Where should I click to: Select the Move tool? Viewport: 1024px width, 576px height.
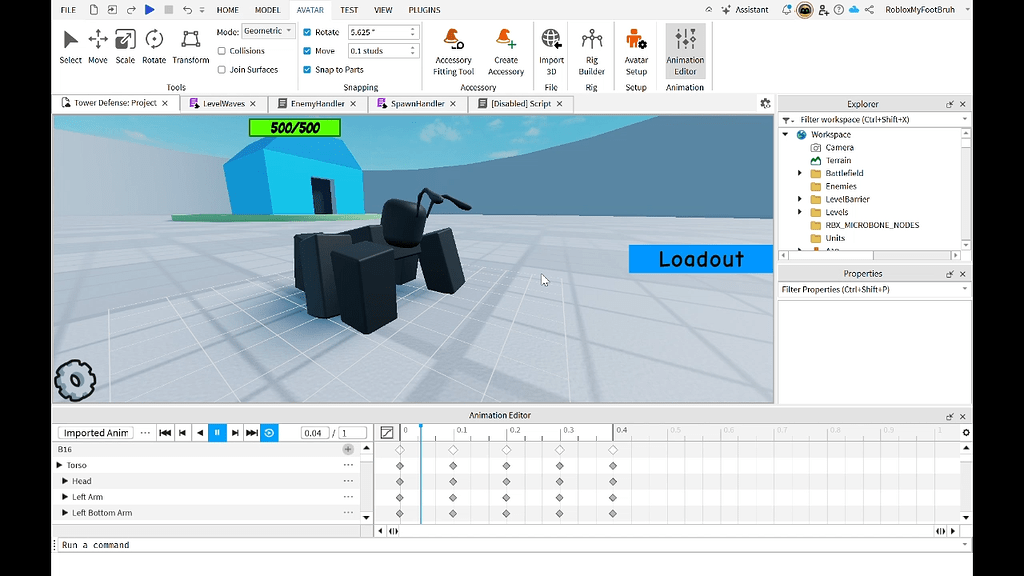tap(97, 45)
